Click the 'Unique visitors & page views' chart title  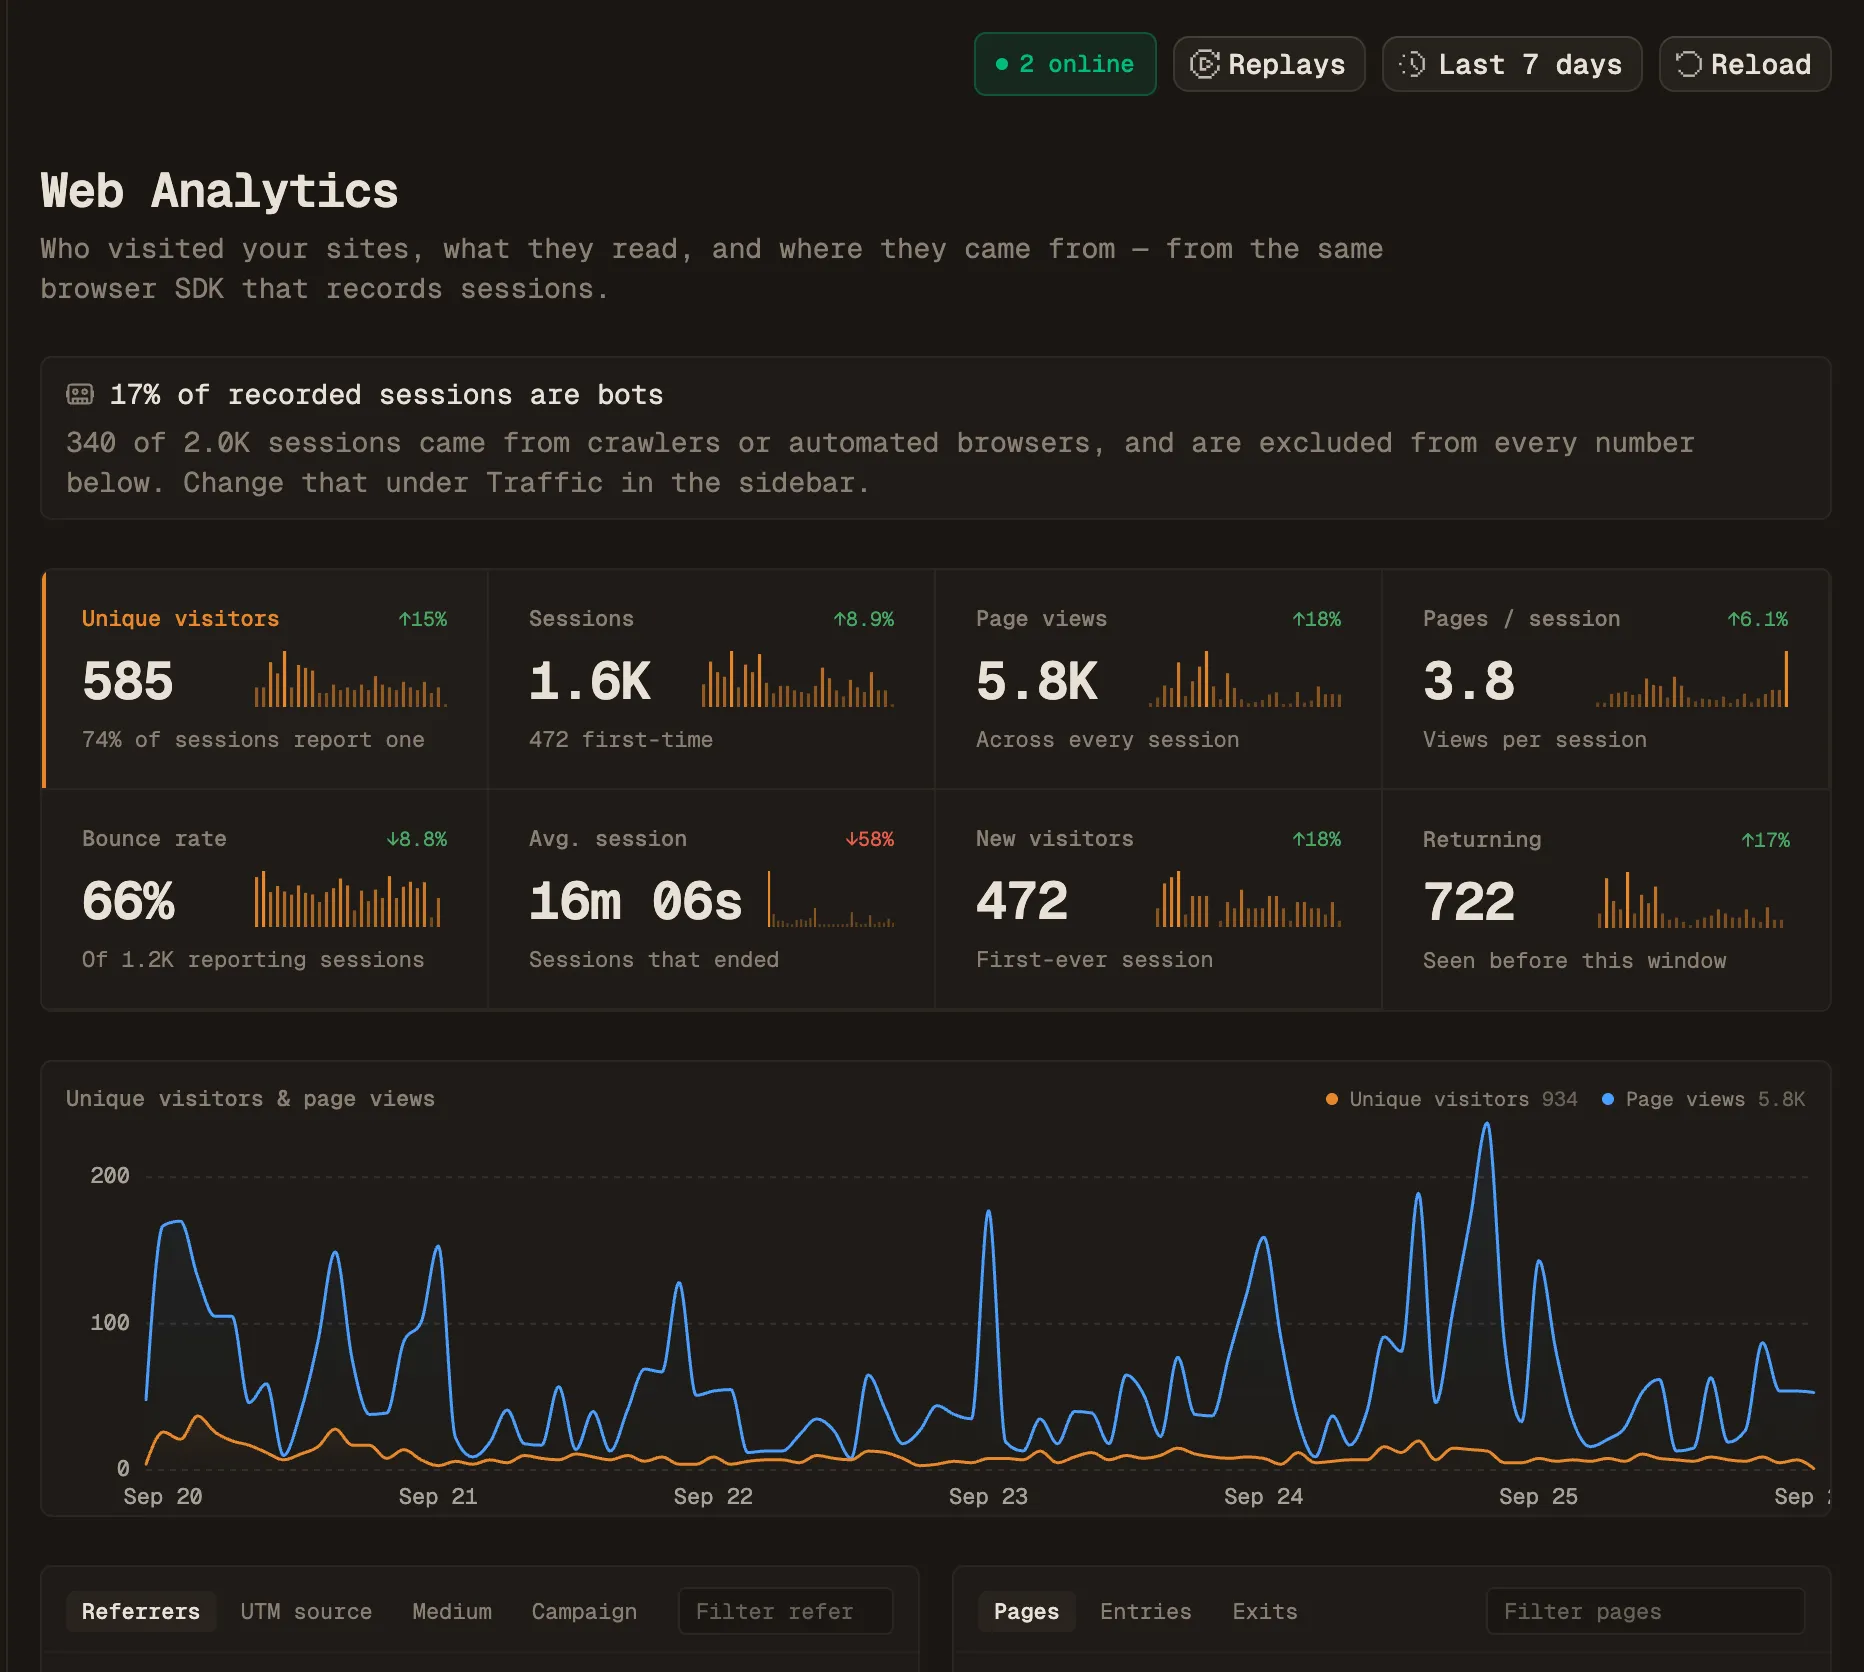coord(250,1099)
